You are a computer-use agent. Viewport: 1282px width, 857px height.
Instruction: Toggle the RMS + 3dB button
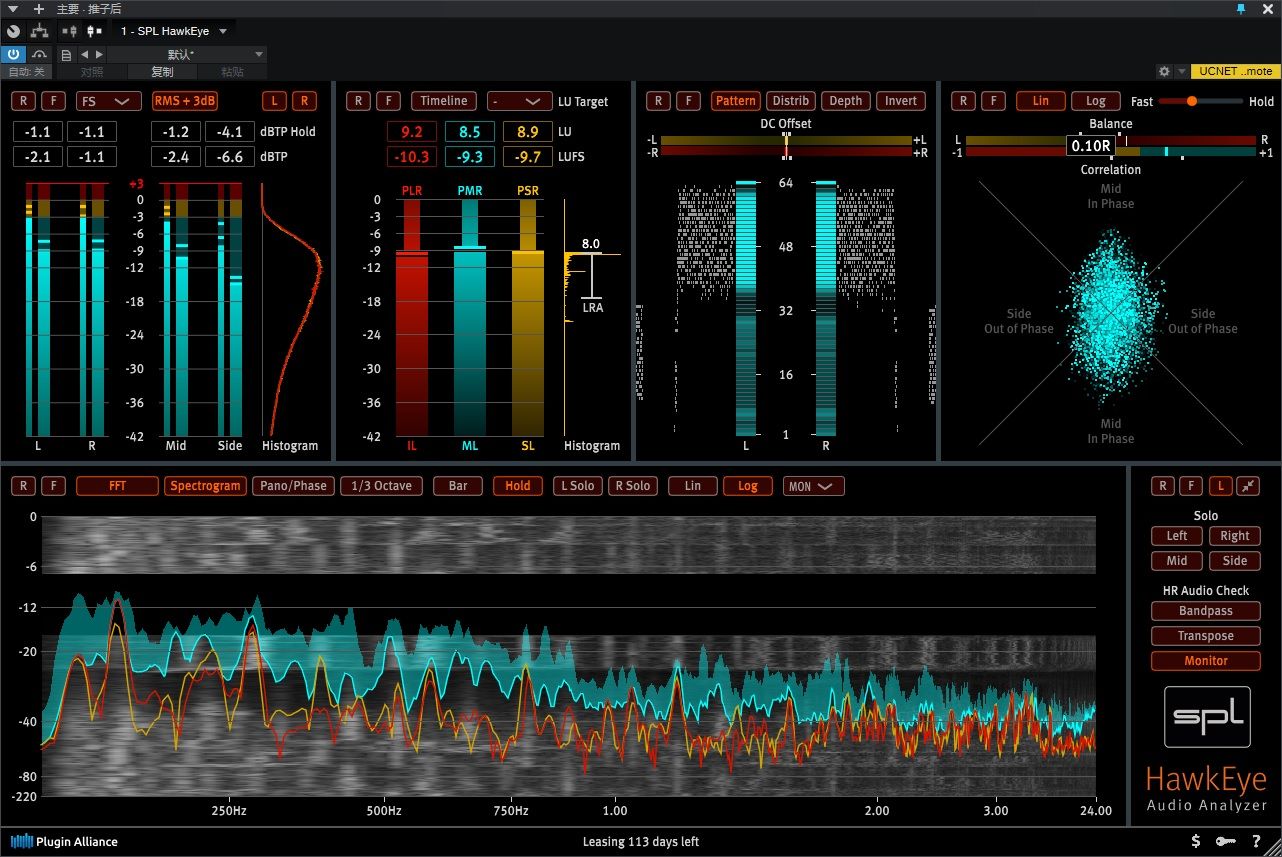(185, 101)
